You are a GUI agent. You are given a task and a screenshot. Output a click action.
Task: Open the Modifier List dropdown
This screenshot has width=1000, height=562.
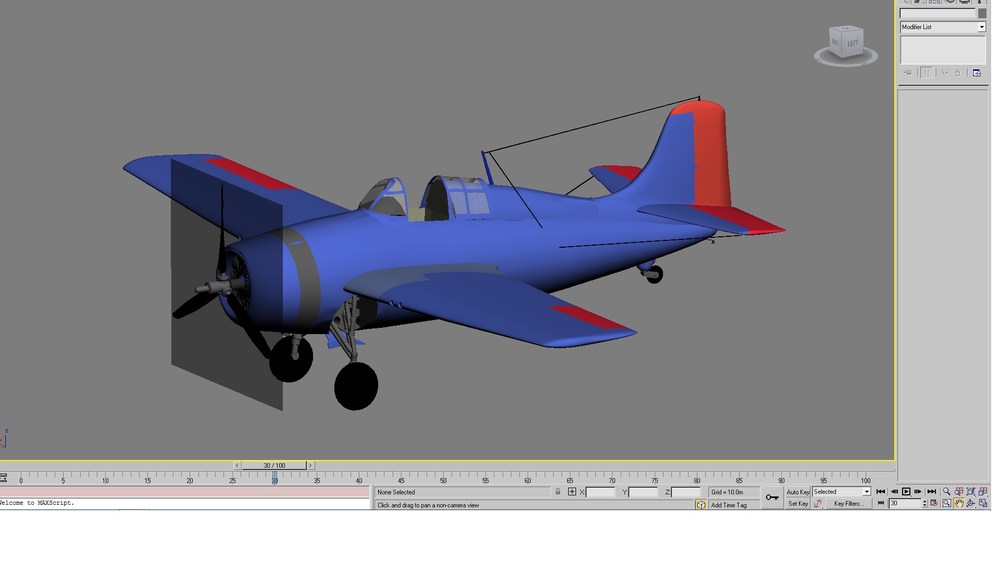[943, 27]
